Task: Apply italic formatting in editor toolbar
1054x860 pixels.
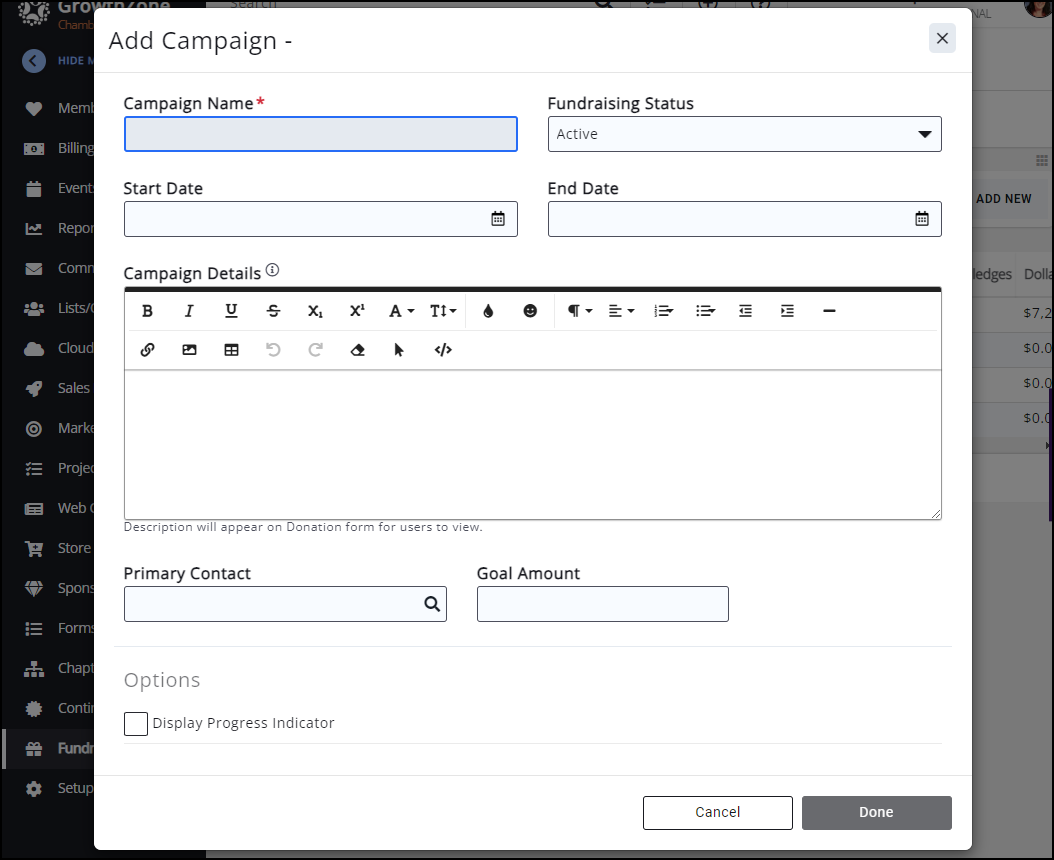Action: point(189,311)
